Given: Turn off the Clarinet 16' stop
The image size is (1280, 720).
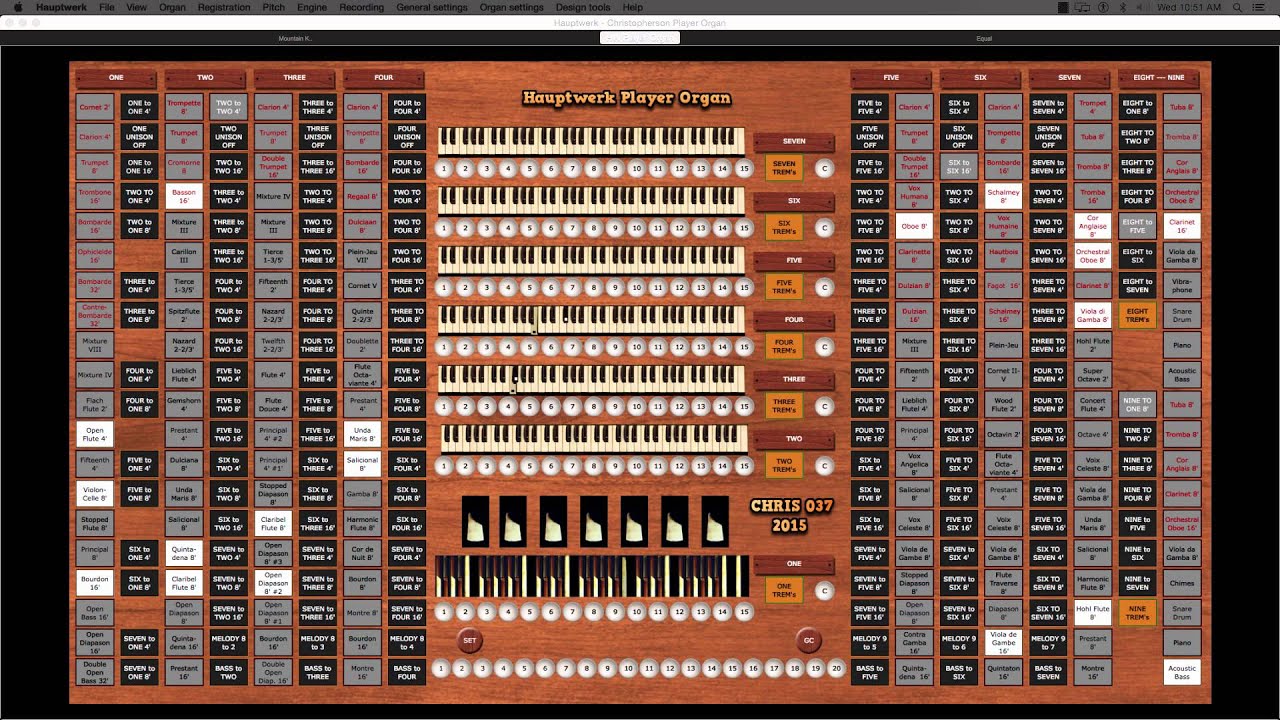Looking at the screenshot, I should tap(1182, 225).
